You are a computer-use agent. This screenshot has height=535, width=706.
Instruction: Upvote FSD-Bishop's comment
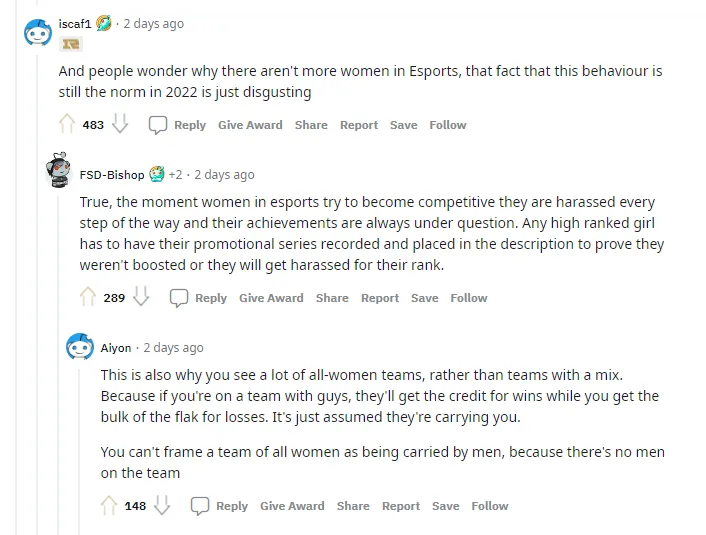(89, 298)
